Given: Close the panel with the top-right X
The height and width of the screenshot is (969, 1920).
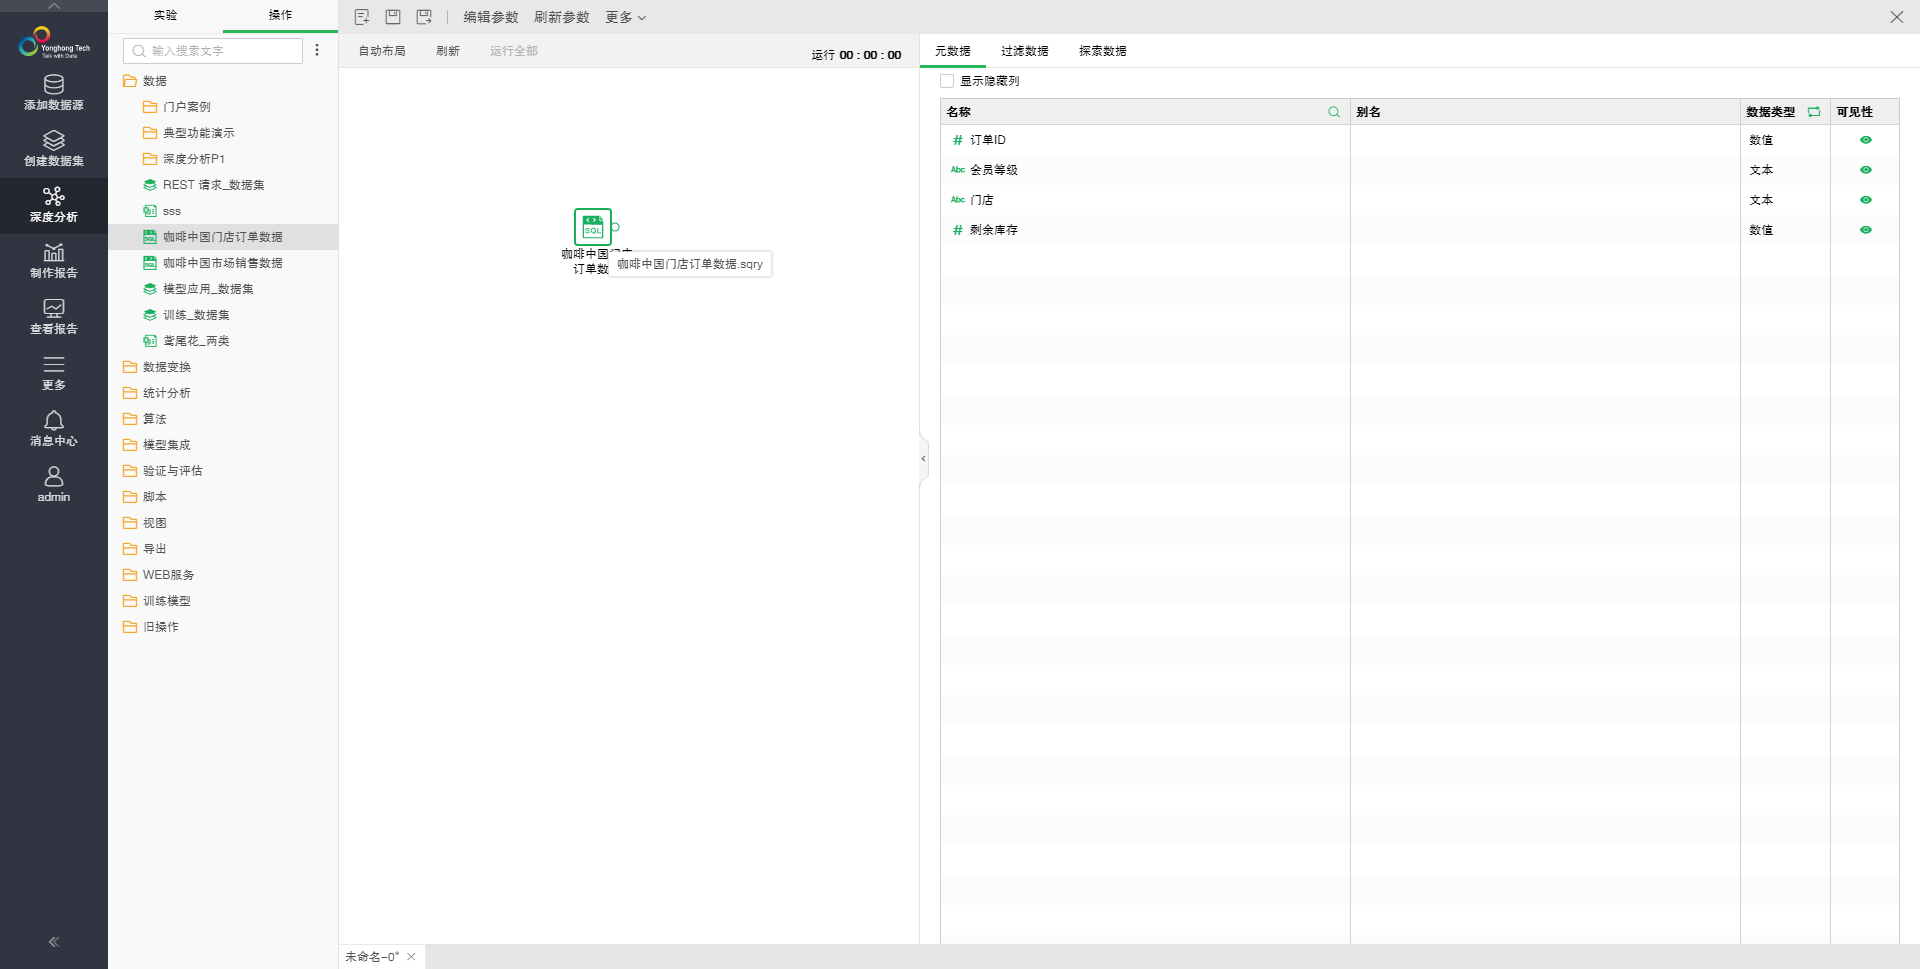Looking at the screenshot, I should pos(1896,17).
